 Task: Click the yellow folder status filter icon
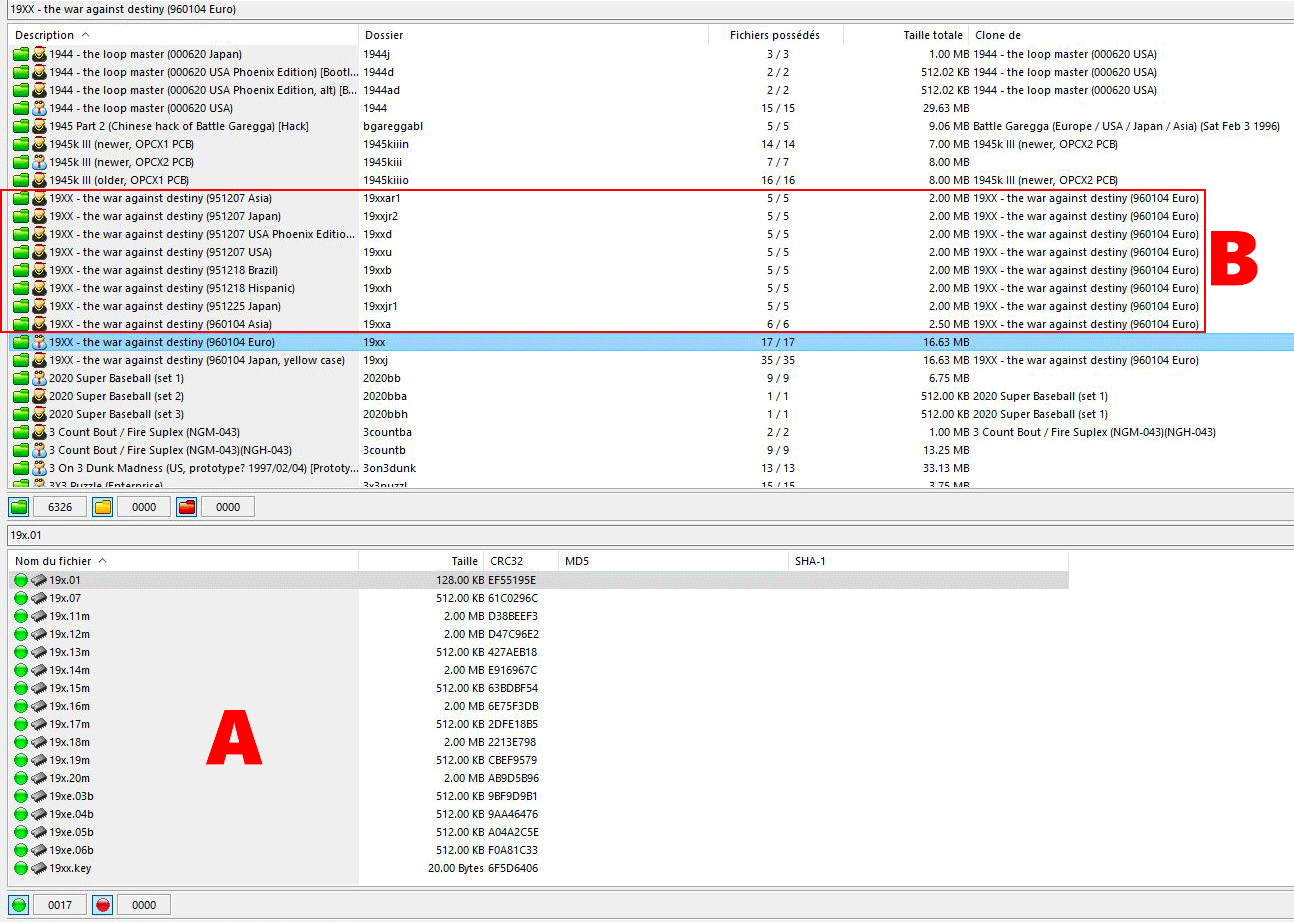103,507
